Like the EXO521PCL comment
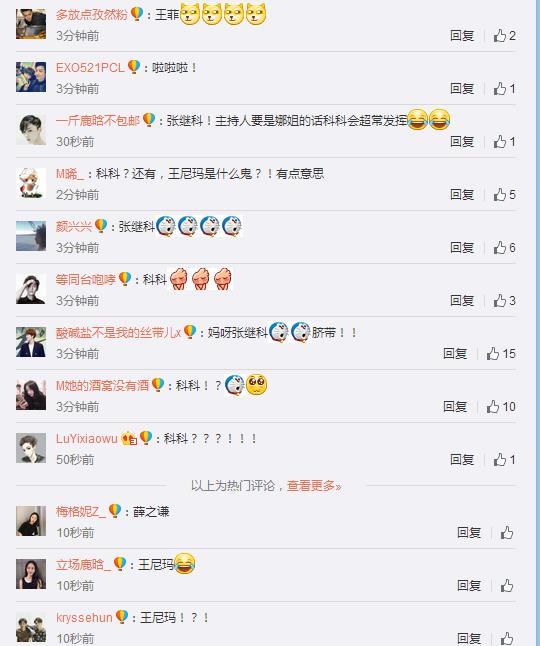 (505, 89)
